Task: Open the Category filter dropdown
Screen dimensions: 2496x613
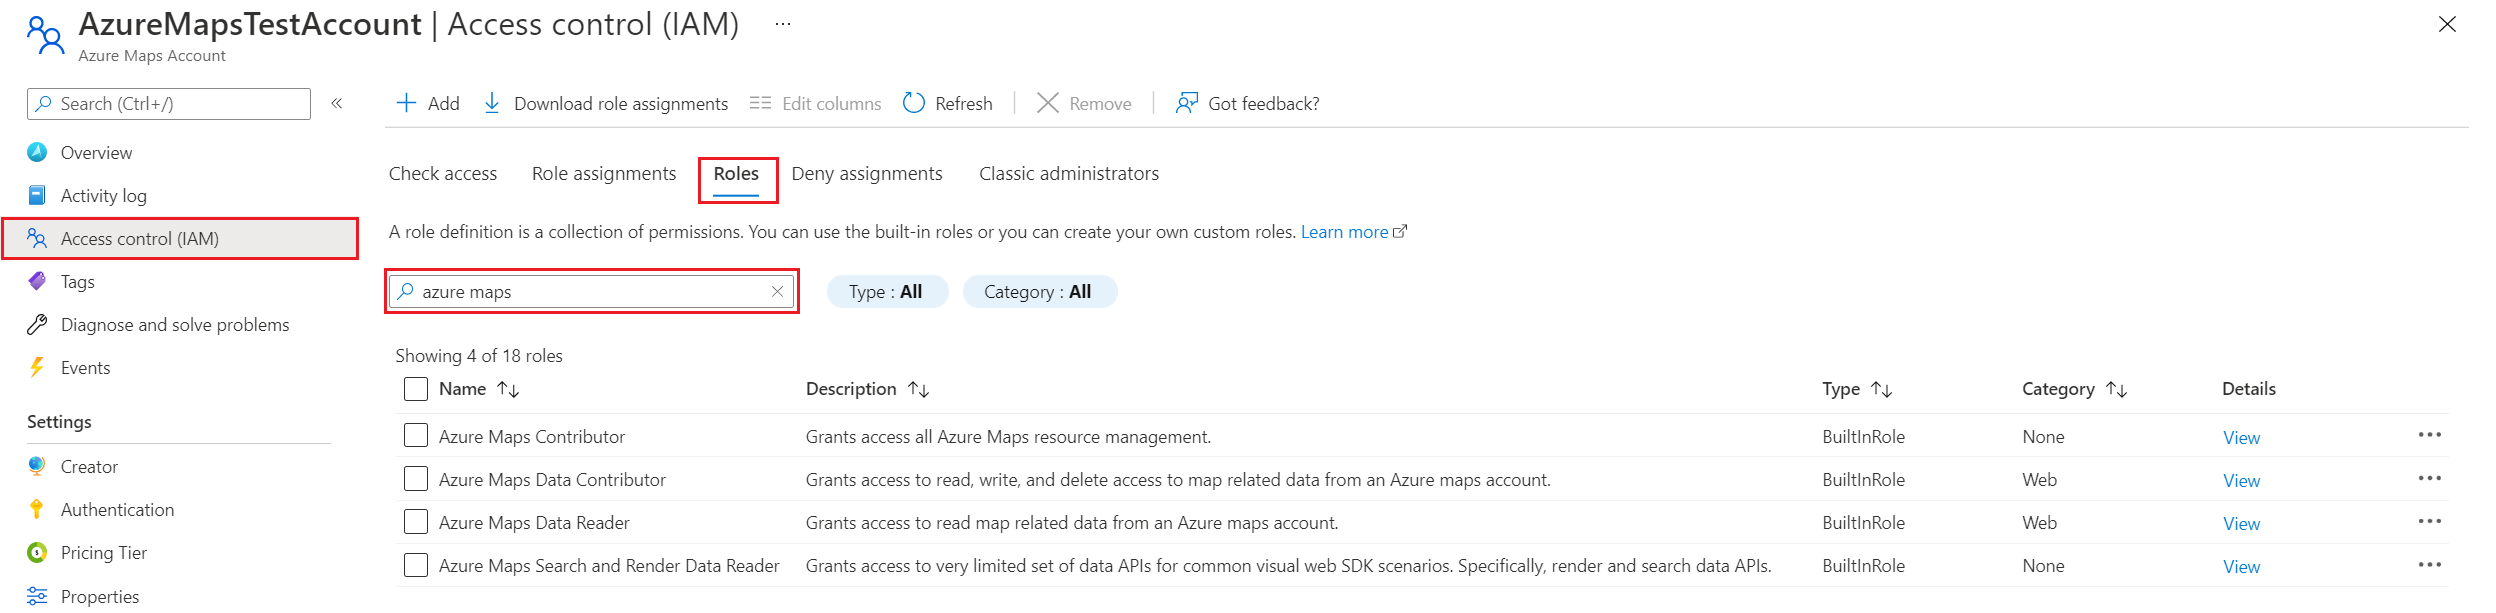Action: 1038,292
